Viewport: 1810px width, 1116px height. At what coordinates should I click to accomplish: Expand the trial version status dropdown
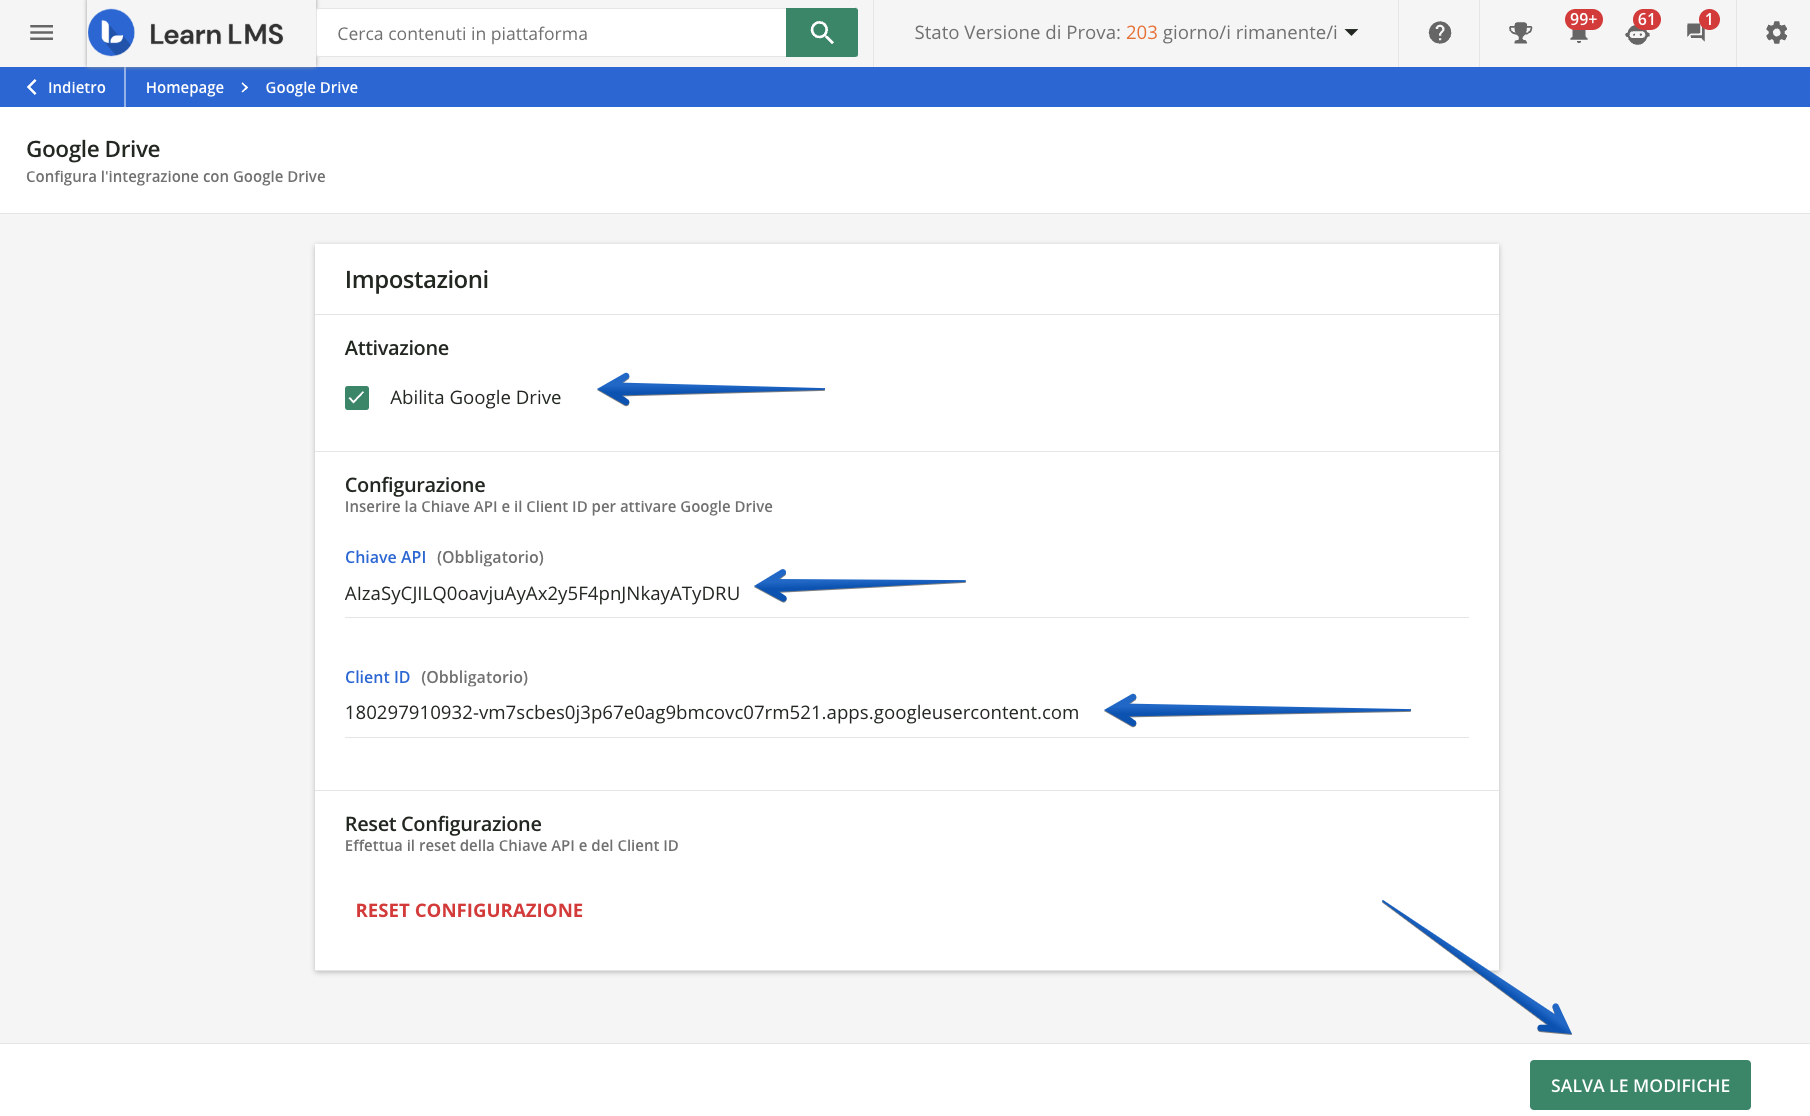pyautogui.click(x=1136, y=33)
